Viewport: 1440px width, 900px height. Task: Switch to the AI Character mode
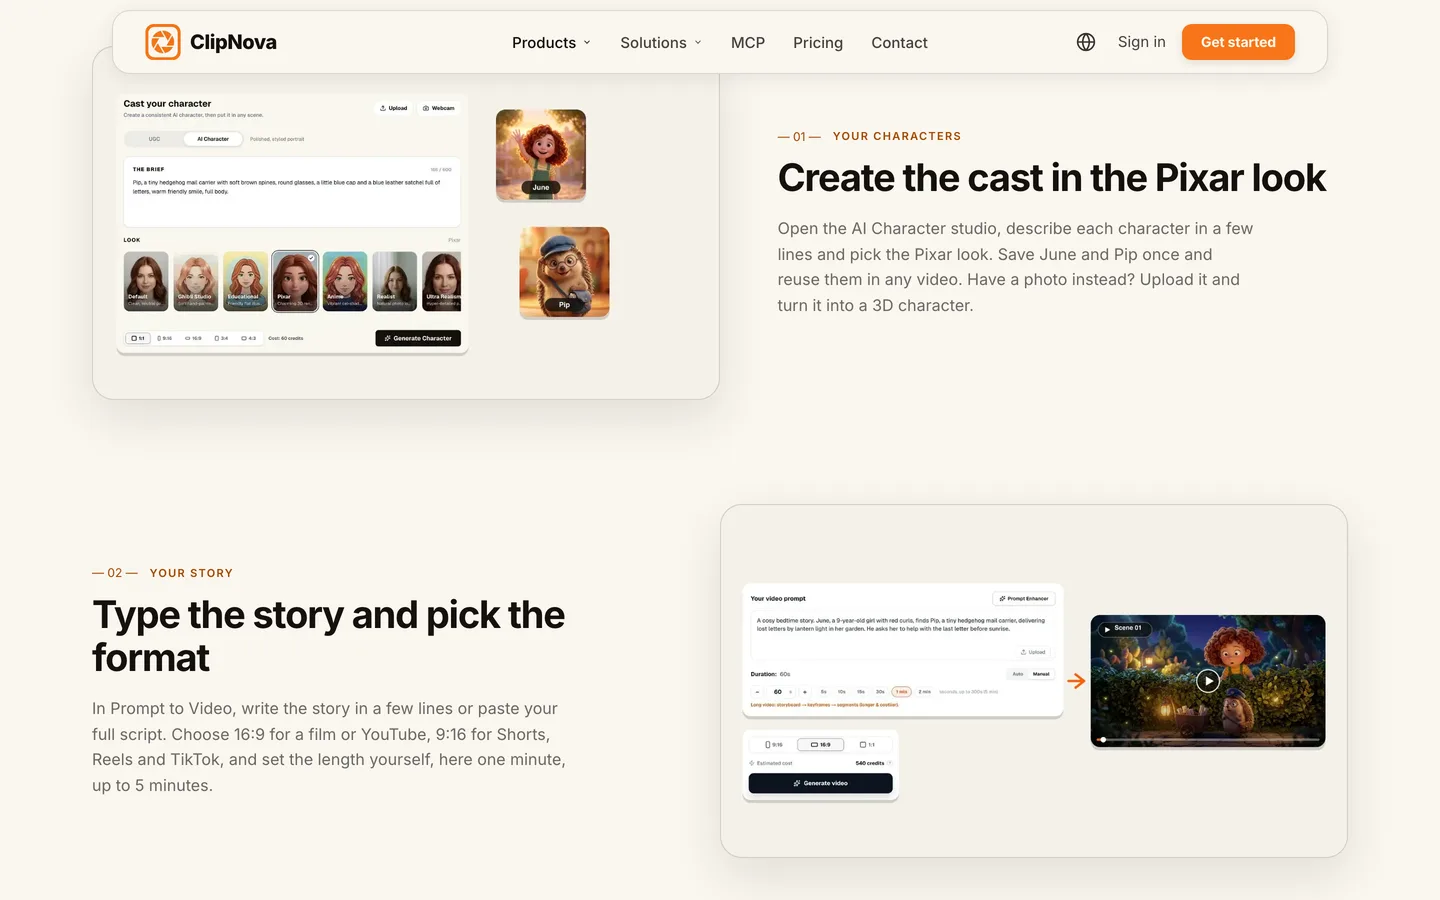click(x=213, y=139)
